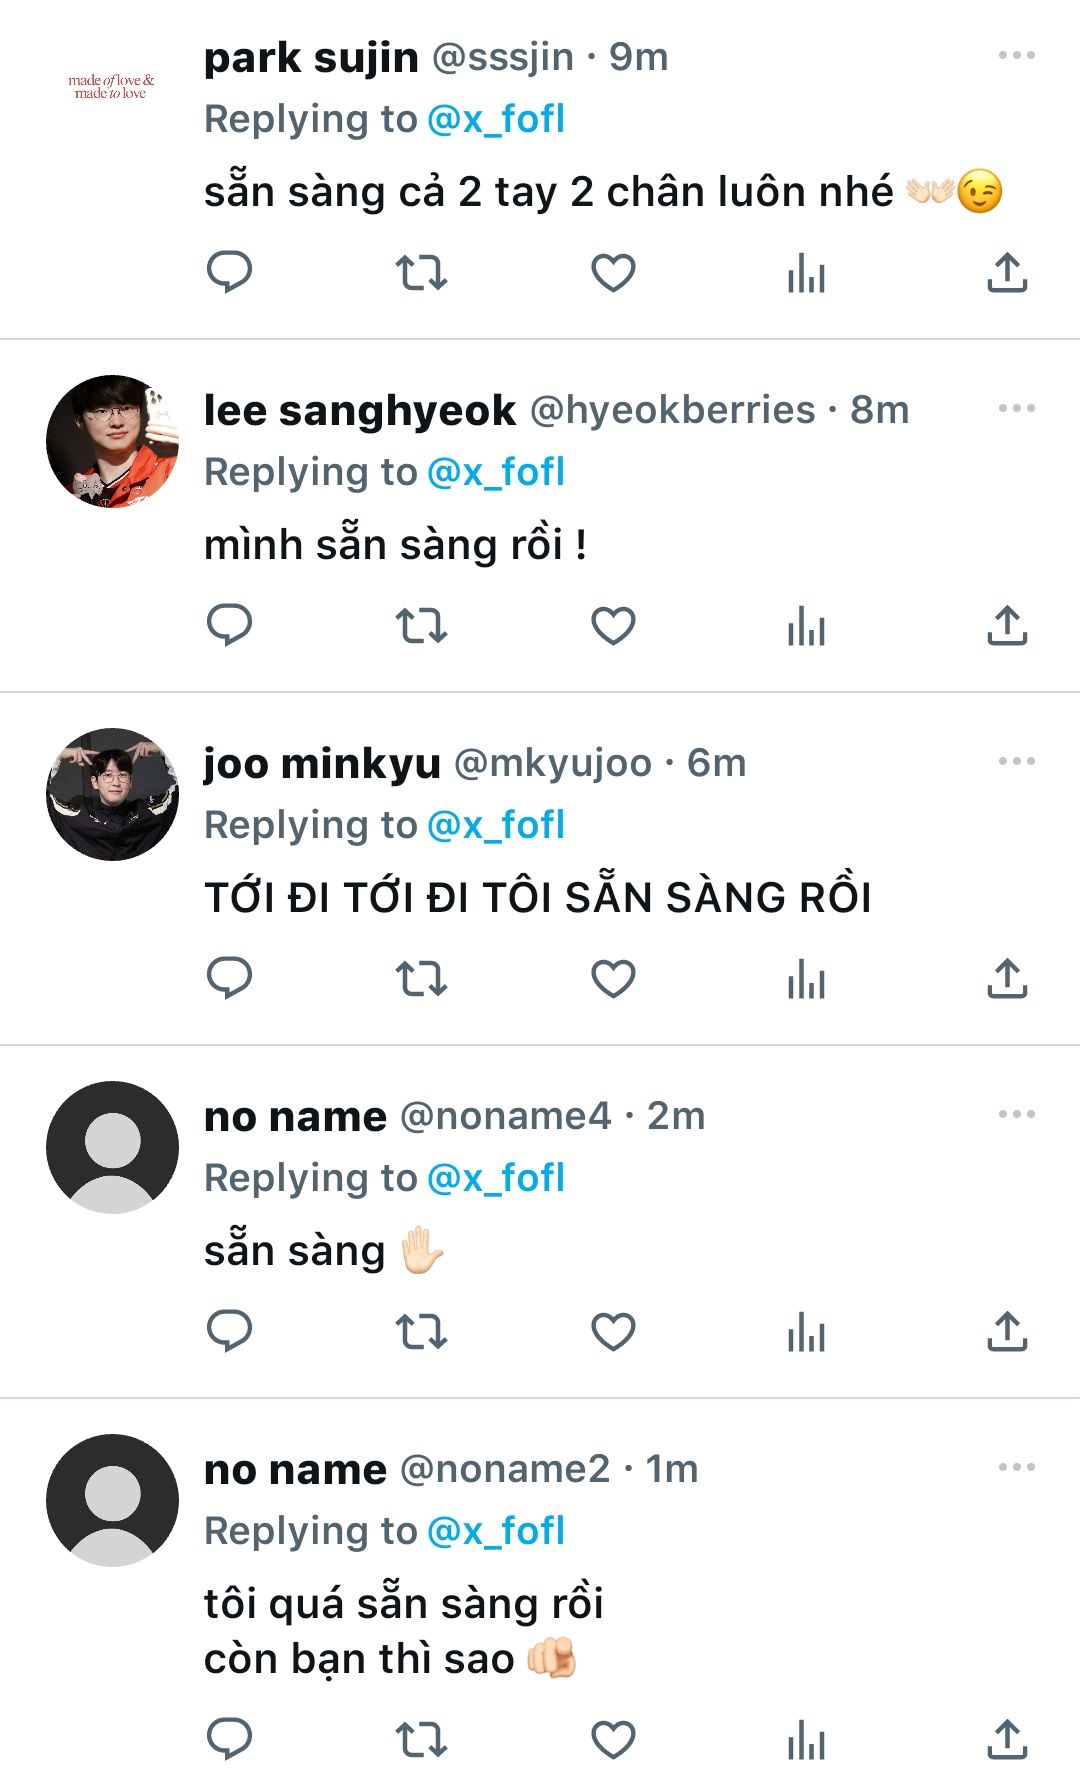Open more options on lee sanghyeok's tweet
Screen dimensions: 1080x1788
(1016, 409)
